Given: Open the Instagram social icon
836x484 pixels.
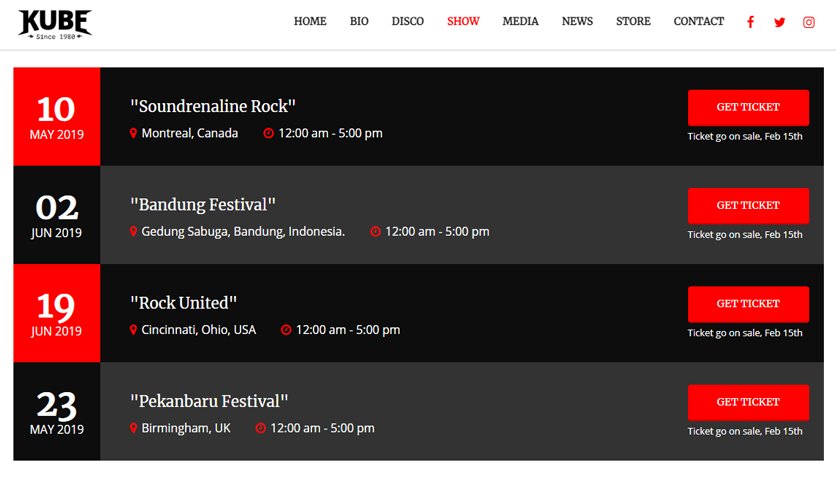Looking at the screenshot, I should coord(809,22).
